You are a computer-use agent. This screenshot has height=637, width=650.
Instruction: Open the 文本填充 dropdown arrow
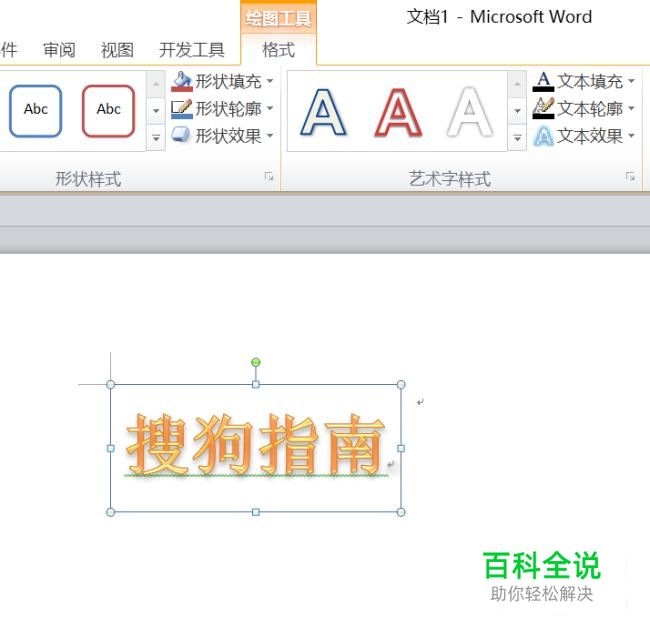631,81
